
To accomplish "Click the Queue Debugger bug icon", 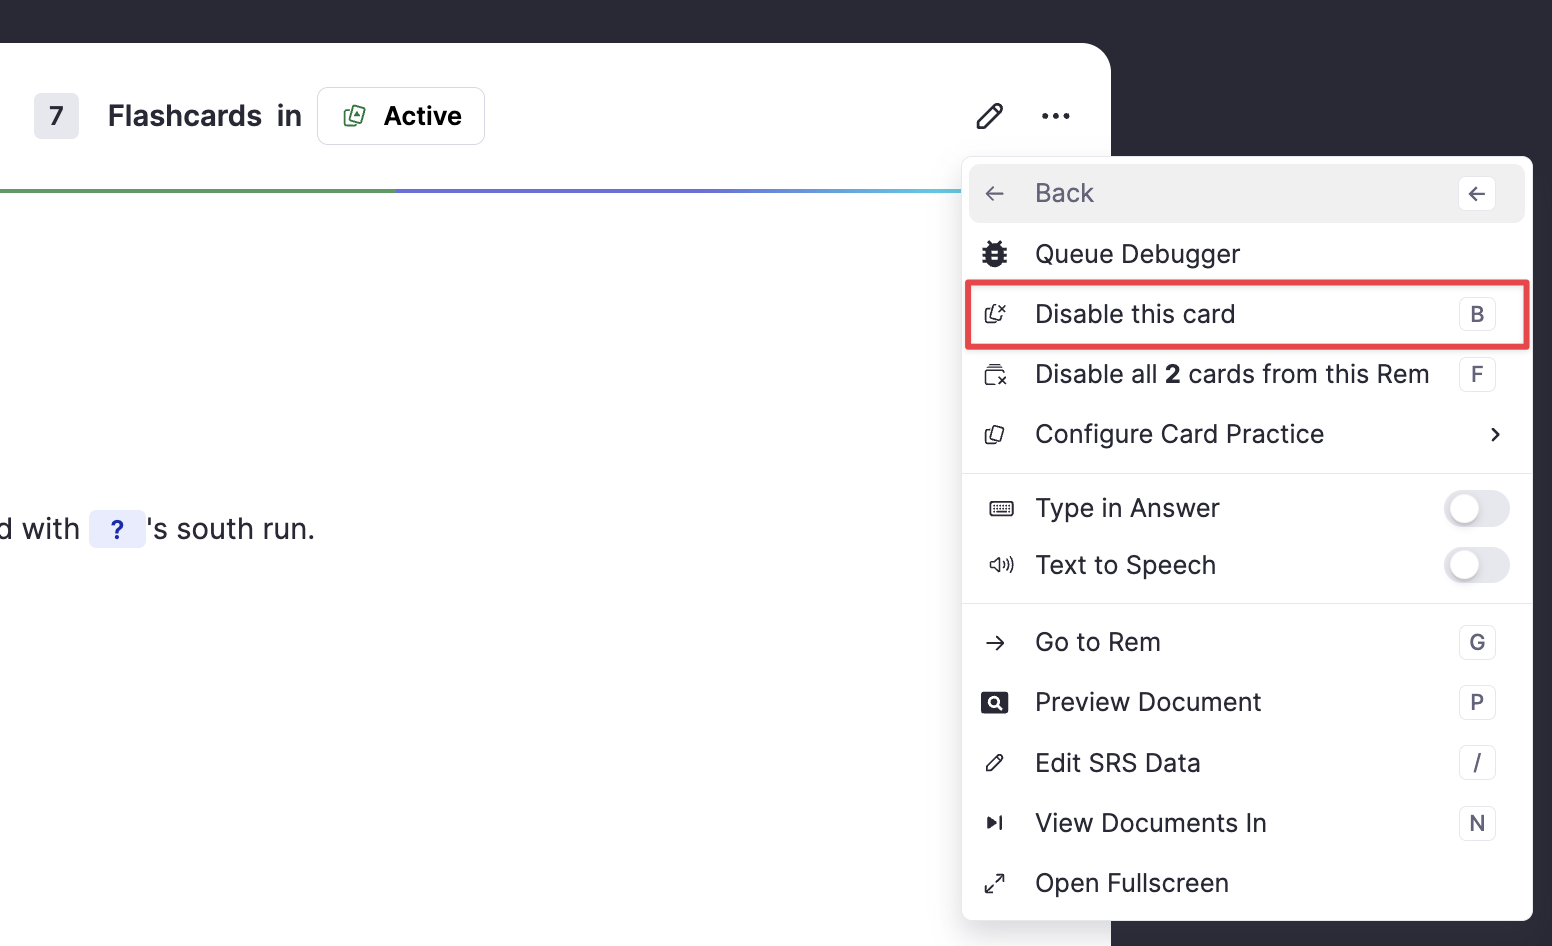I will pyautogui.click(x=994, y=254).
